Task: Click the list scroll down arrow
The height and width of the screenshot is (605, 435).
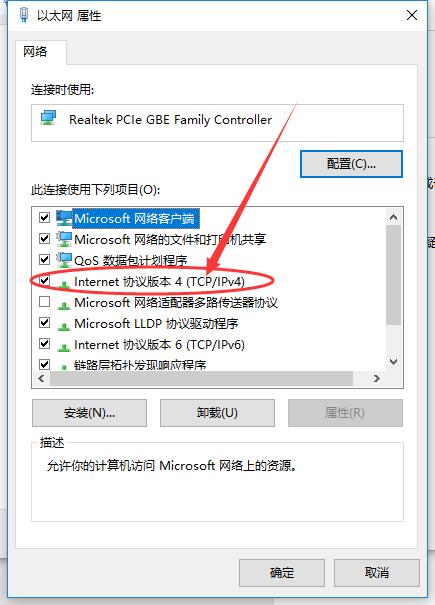Action: 393,362
